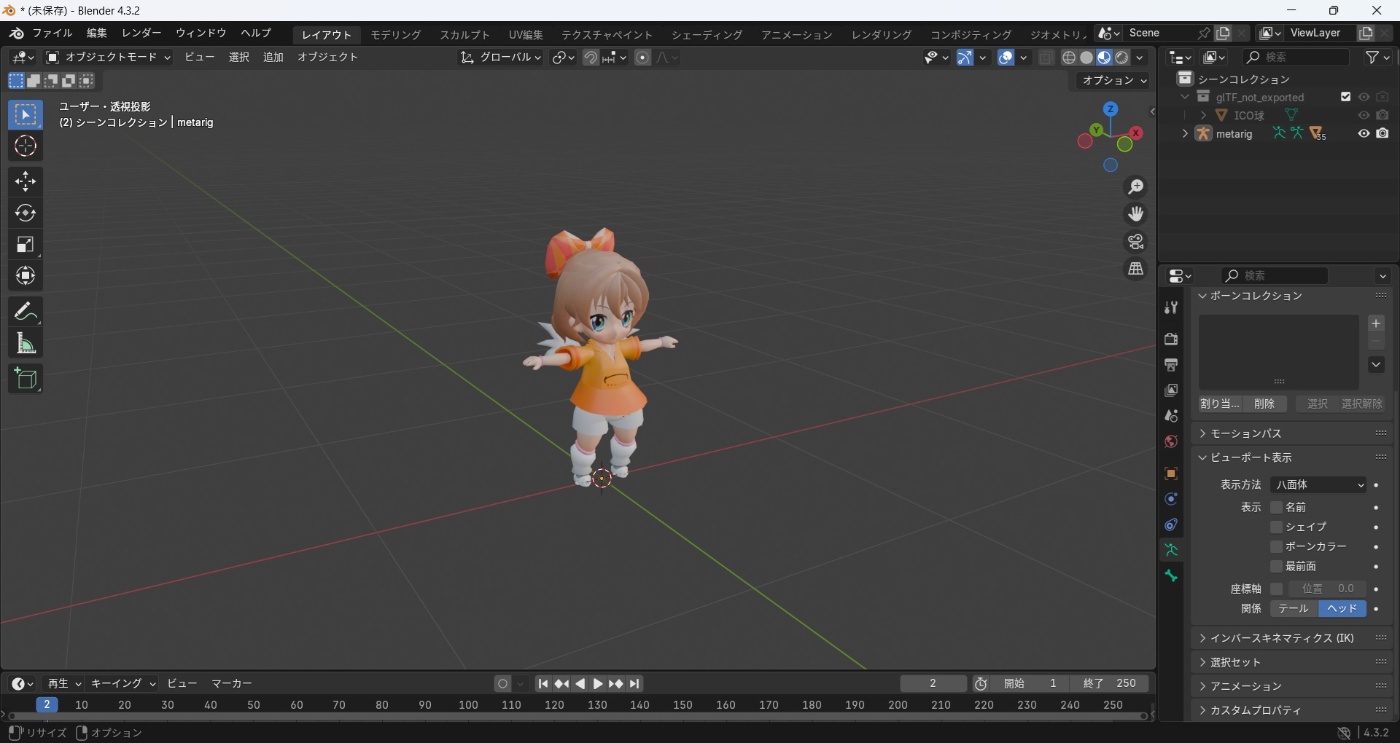
Task: Choose the Add Cube tool
Action: [26, 379]
